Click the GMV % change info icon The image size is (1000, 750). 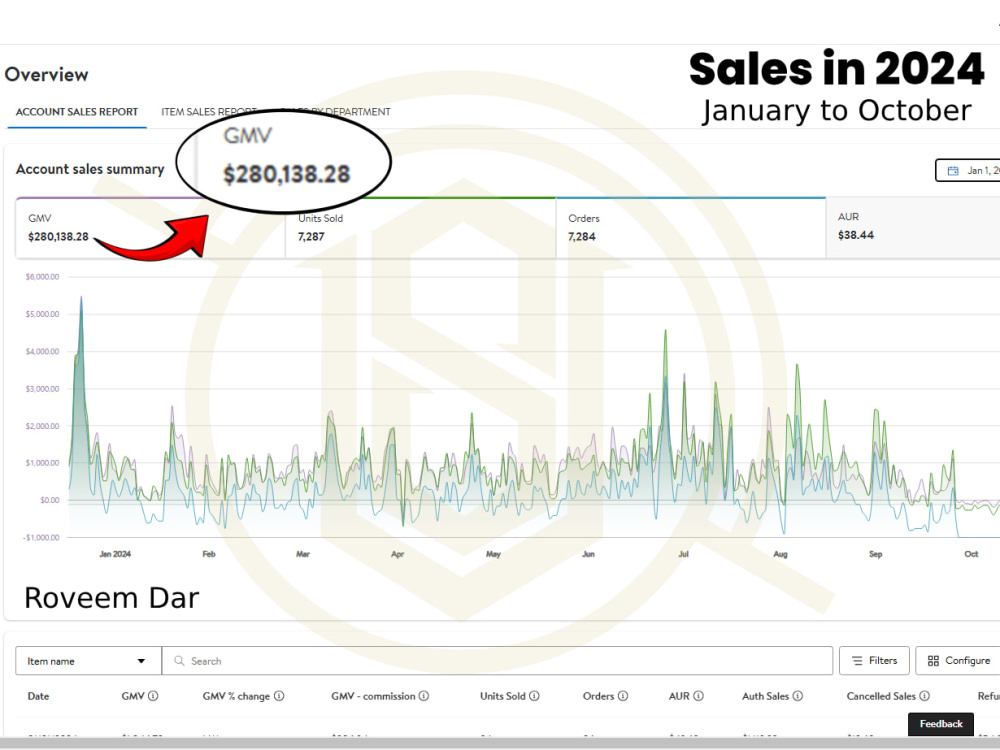[279, 696]
